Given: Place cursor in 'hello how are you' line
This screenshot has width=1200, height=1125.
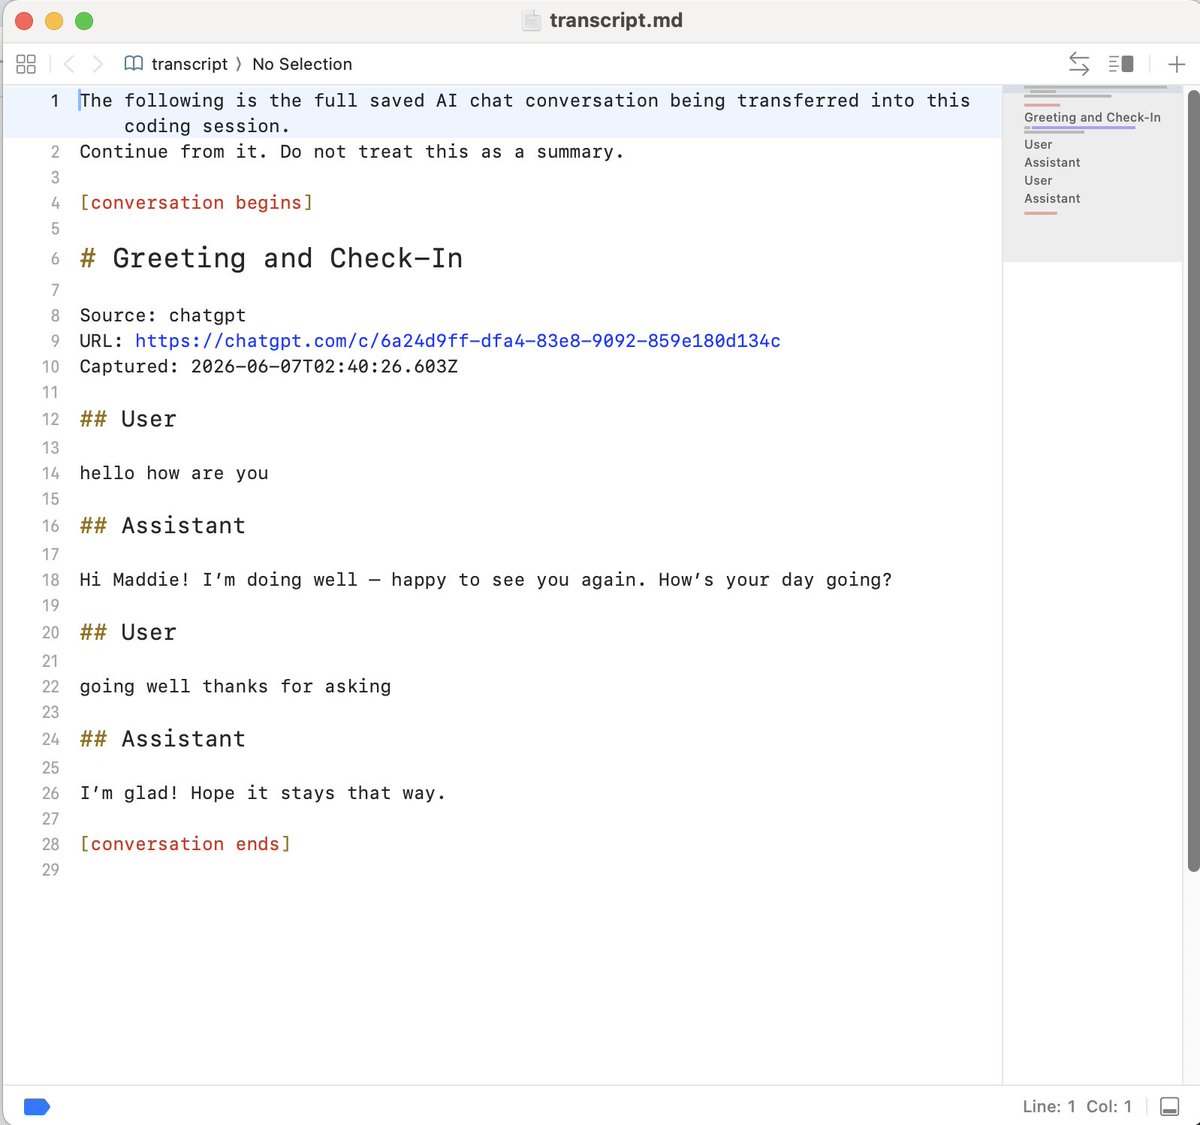Looking at the screenshot, I should coord(174,473).
